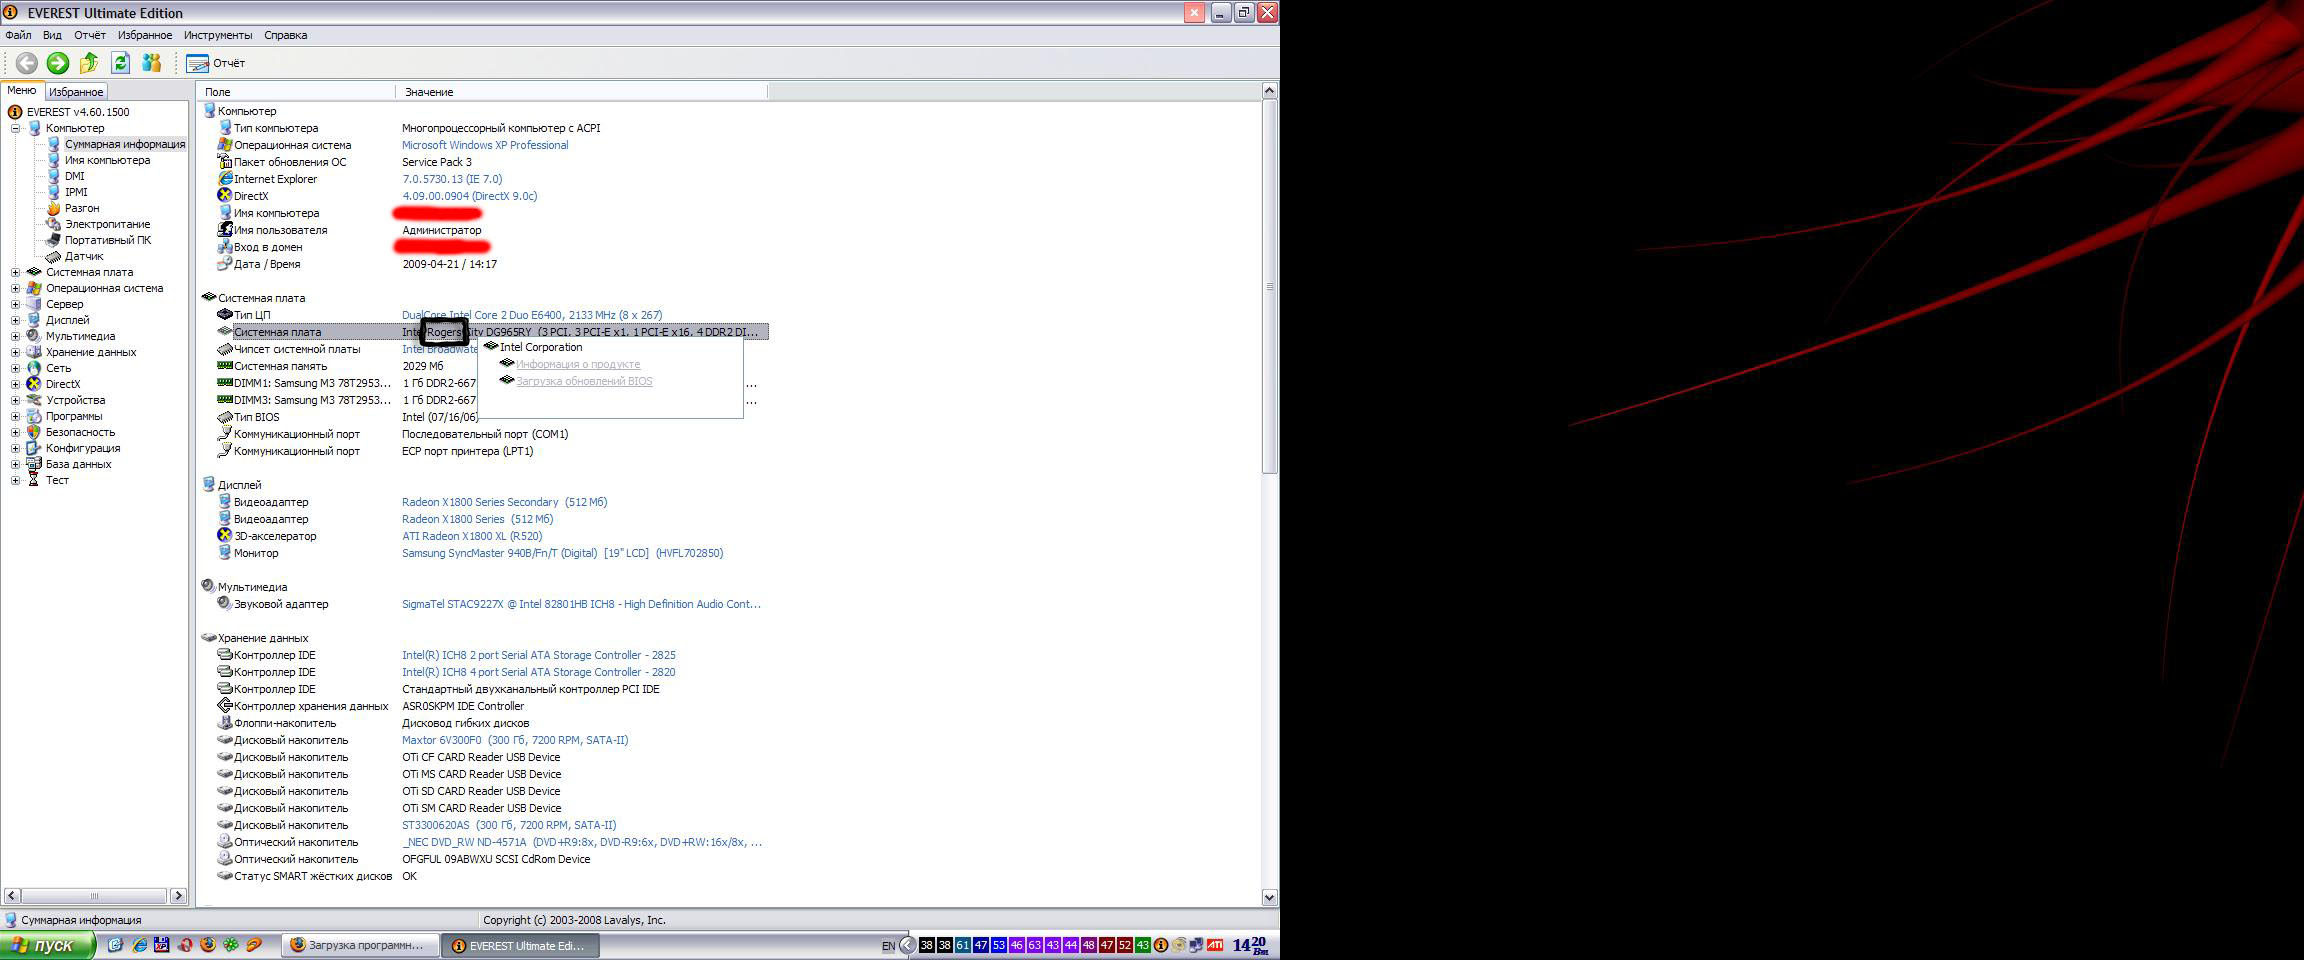Click the up arrow of the main vertical scrollbar
Image resolution: width=2304 pixels, height=960 pixels.
[1269, 91]
